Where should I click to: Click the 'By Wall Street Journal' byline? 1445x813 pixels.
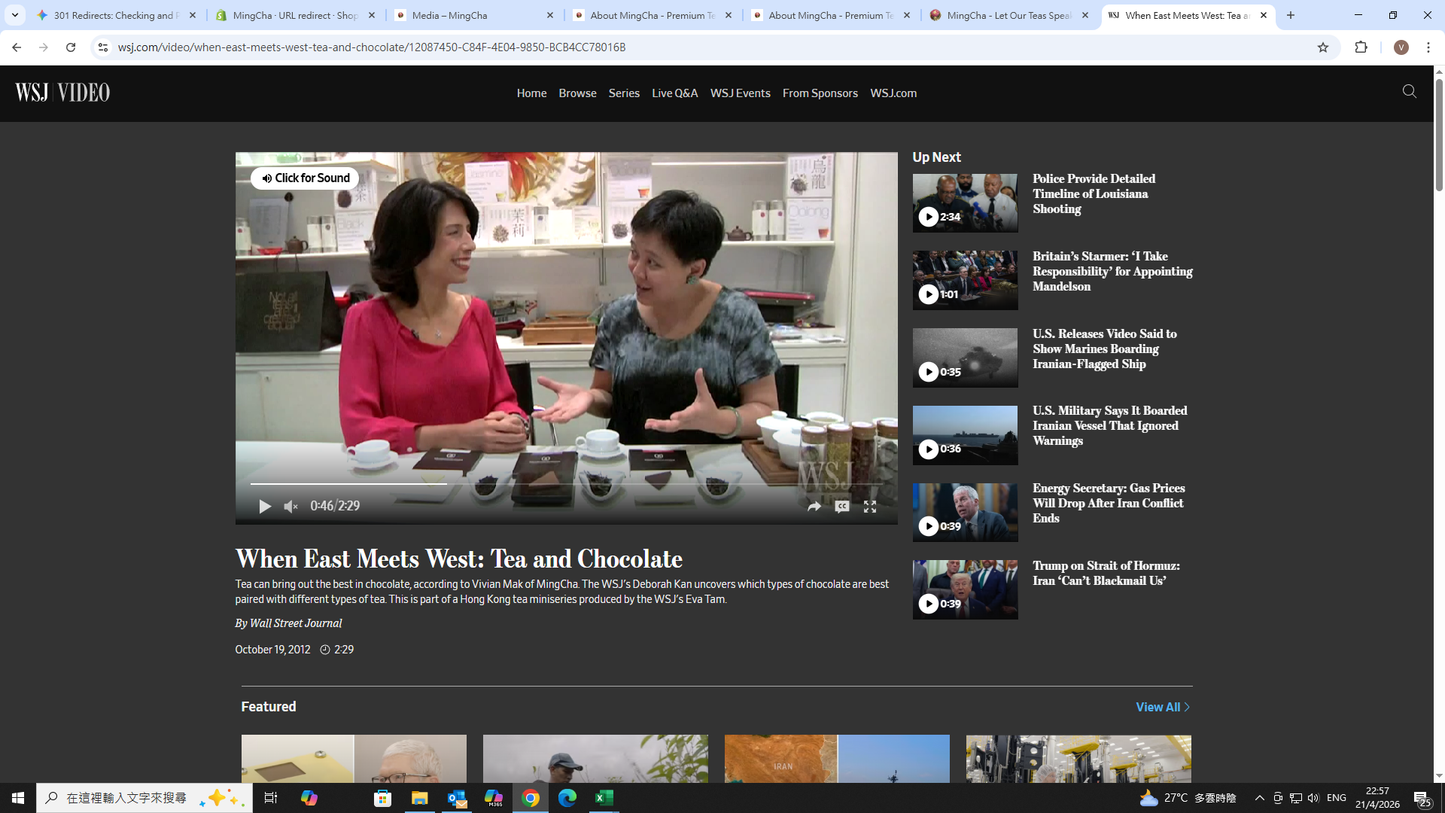coord(289,623)
